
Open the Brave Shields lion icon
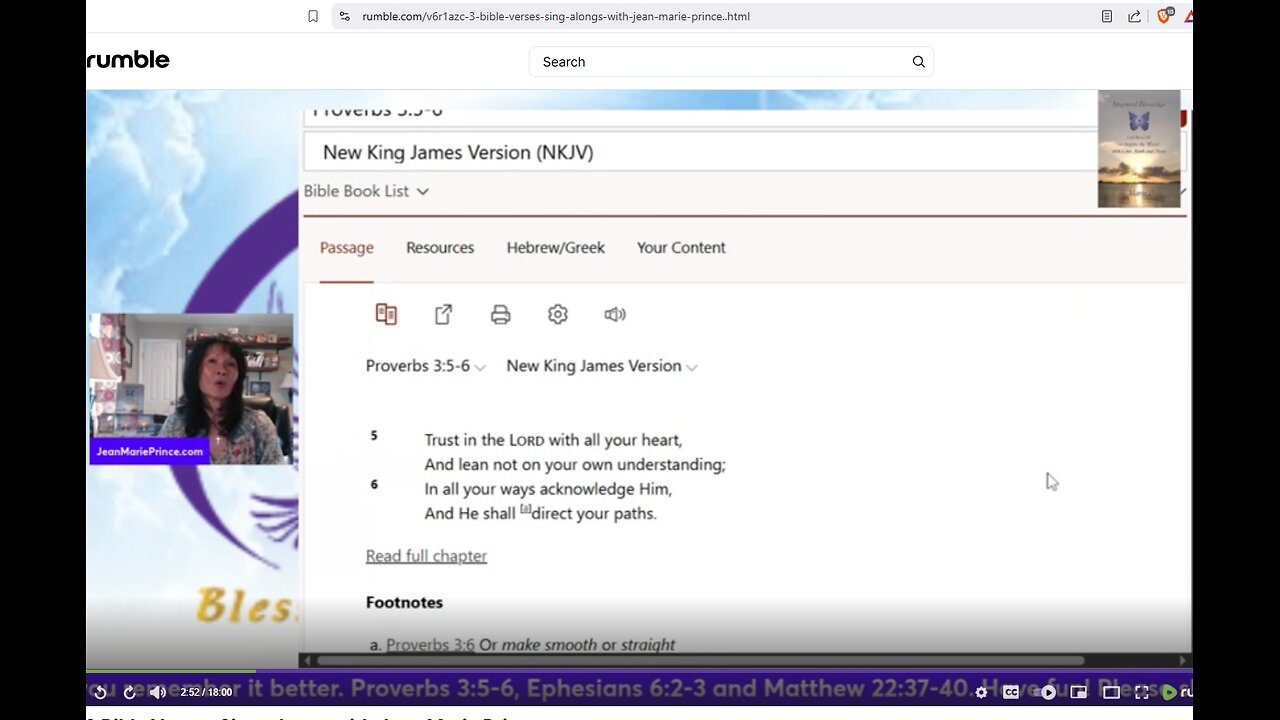(x=1164, y=16)
